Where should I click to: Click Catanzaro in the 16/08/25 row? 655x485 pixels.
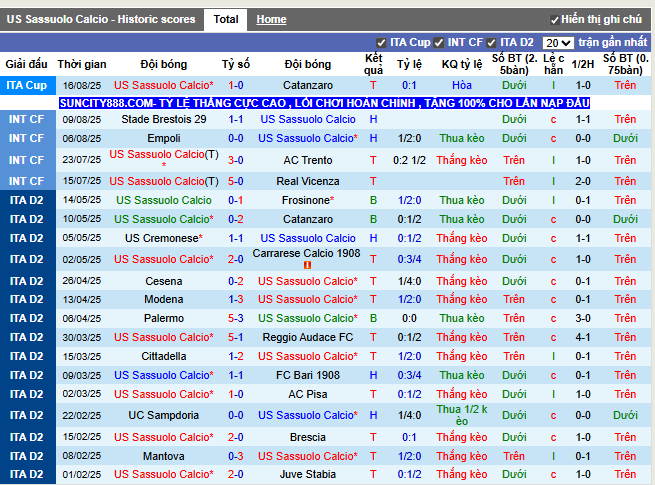click(x=308, y=86)
